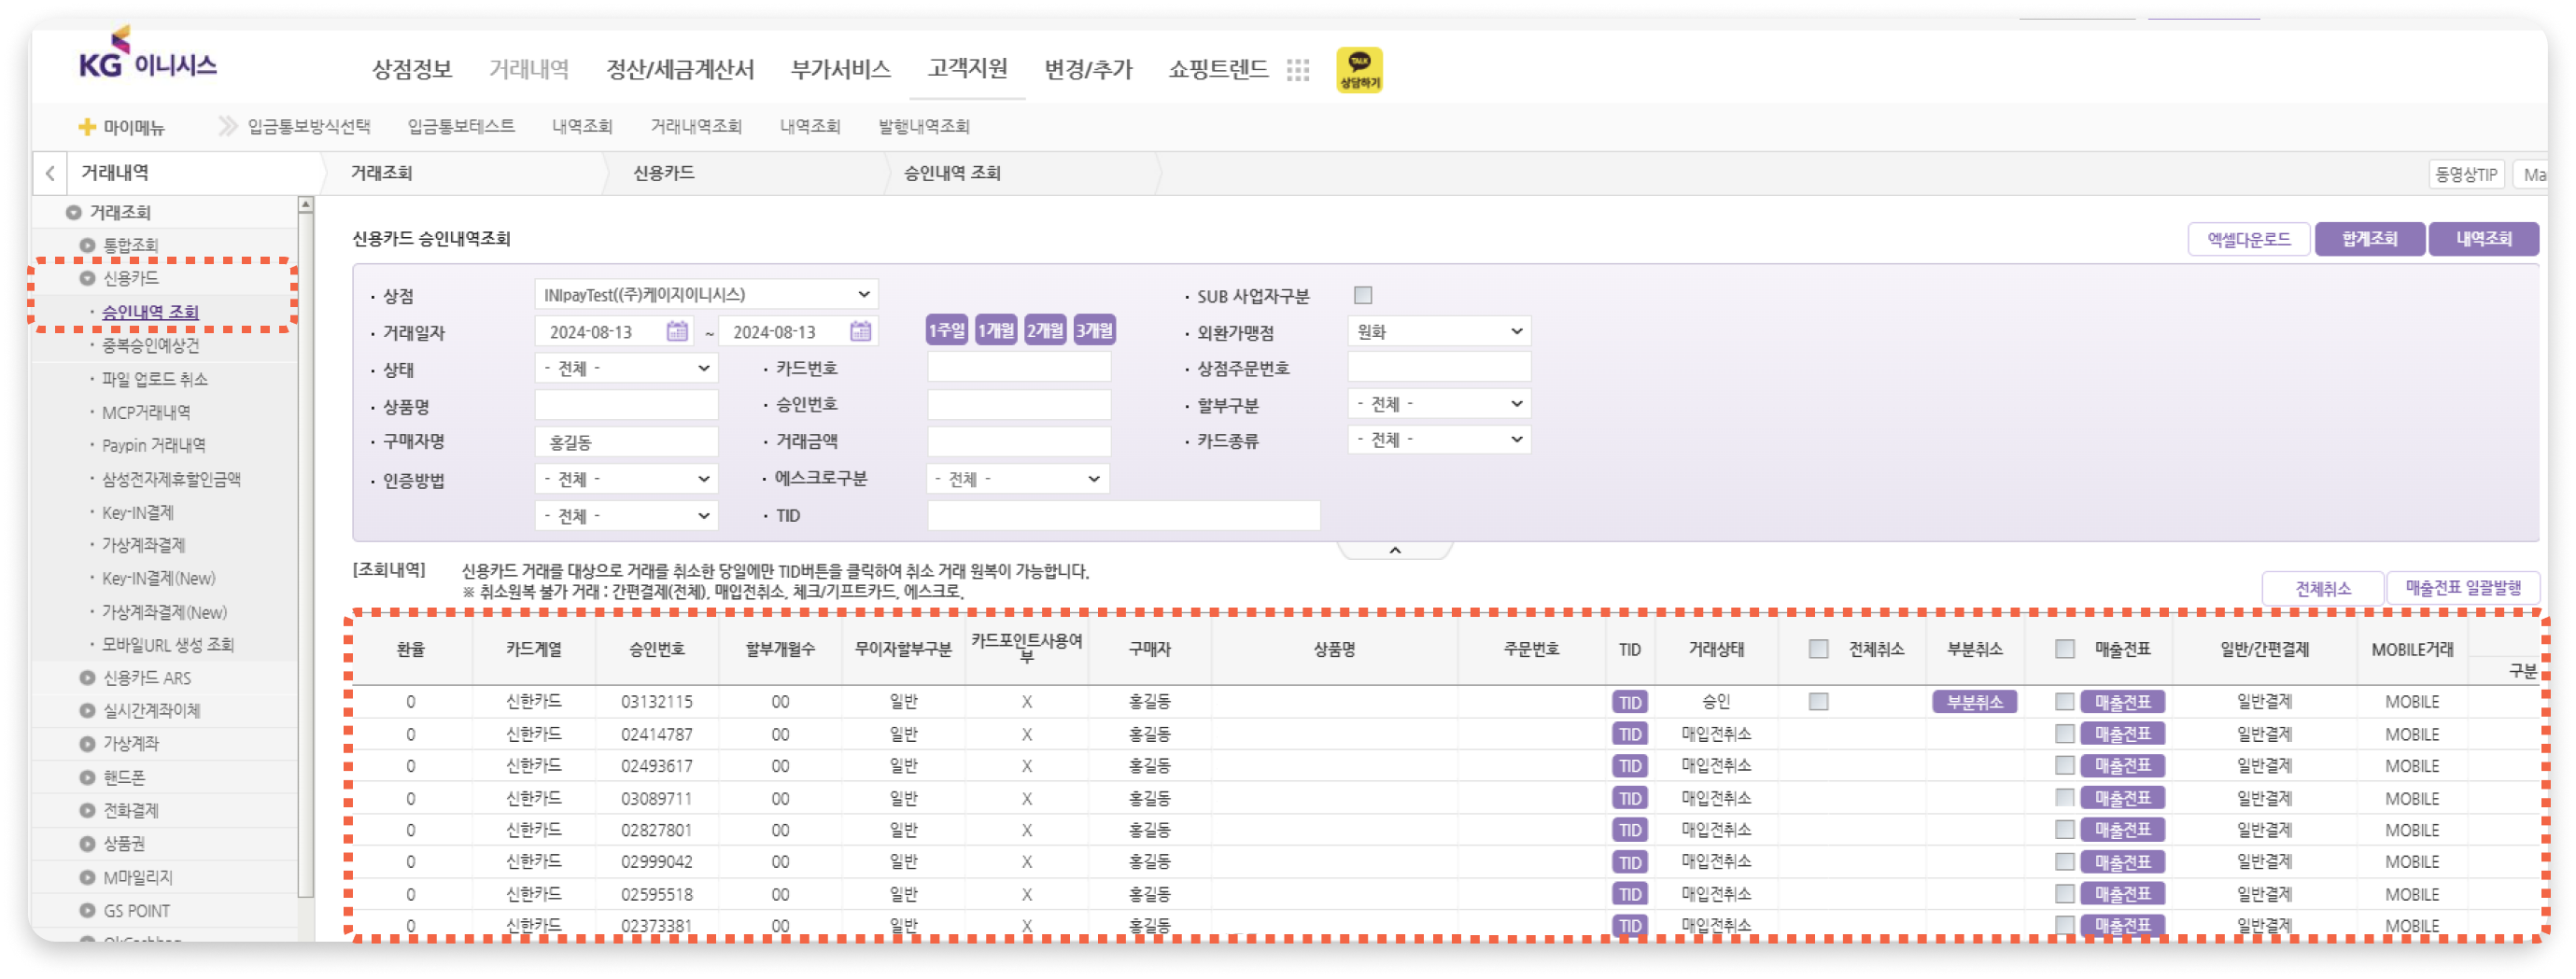
Task: Check 매출전표 box for approval 02493617
Action: [2064, 765]
